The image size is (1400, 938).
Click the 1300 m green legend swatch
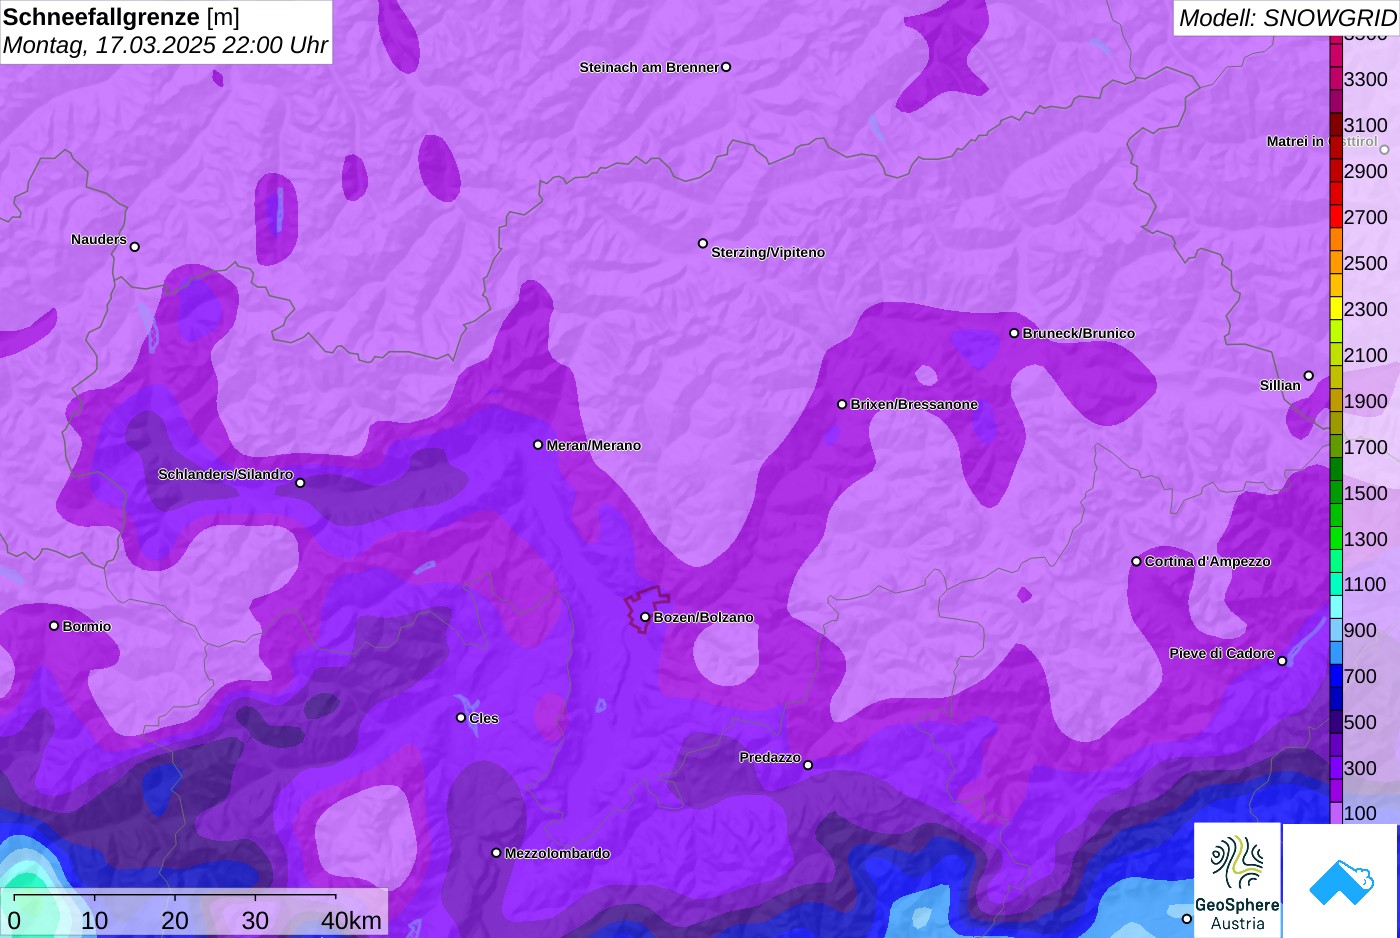point(1336,537)
